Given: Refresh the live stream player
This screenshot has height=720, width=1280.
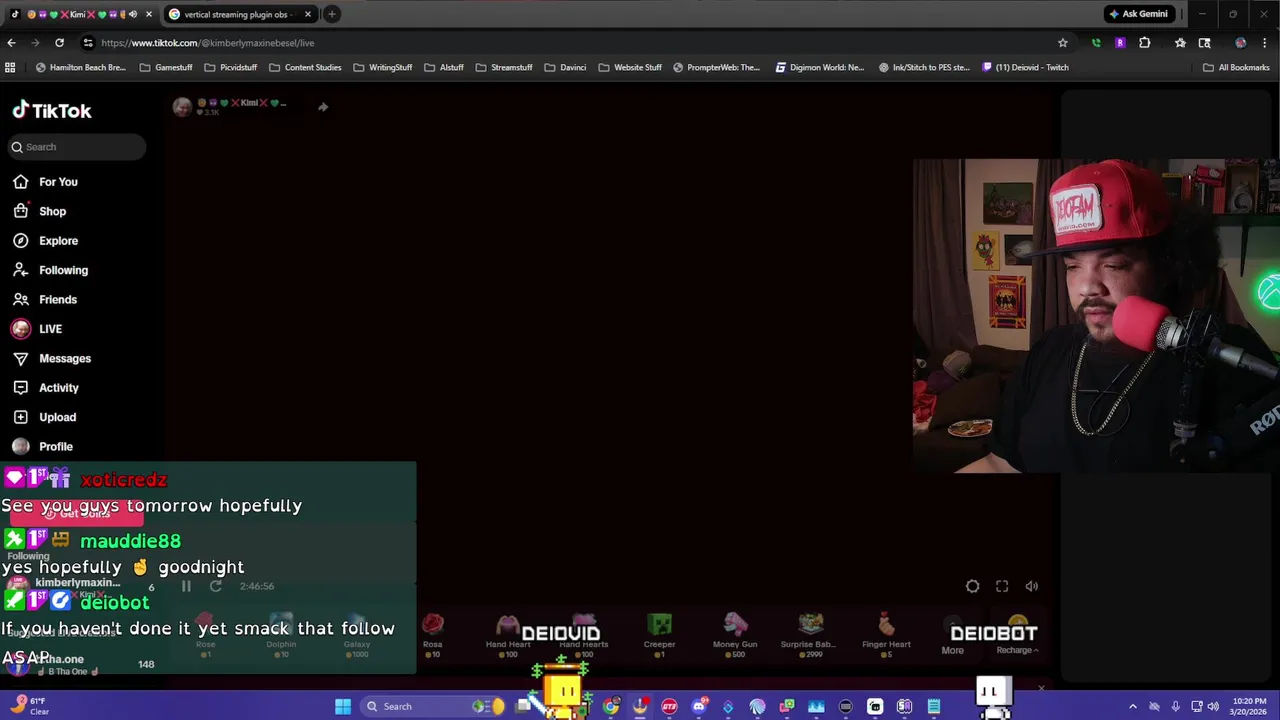Looking at the screenshot, I should [x=215, y=586].
